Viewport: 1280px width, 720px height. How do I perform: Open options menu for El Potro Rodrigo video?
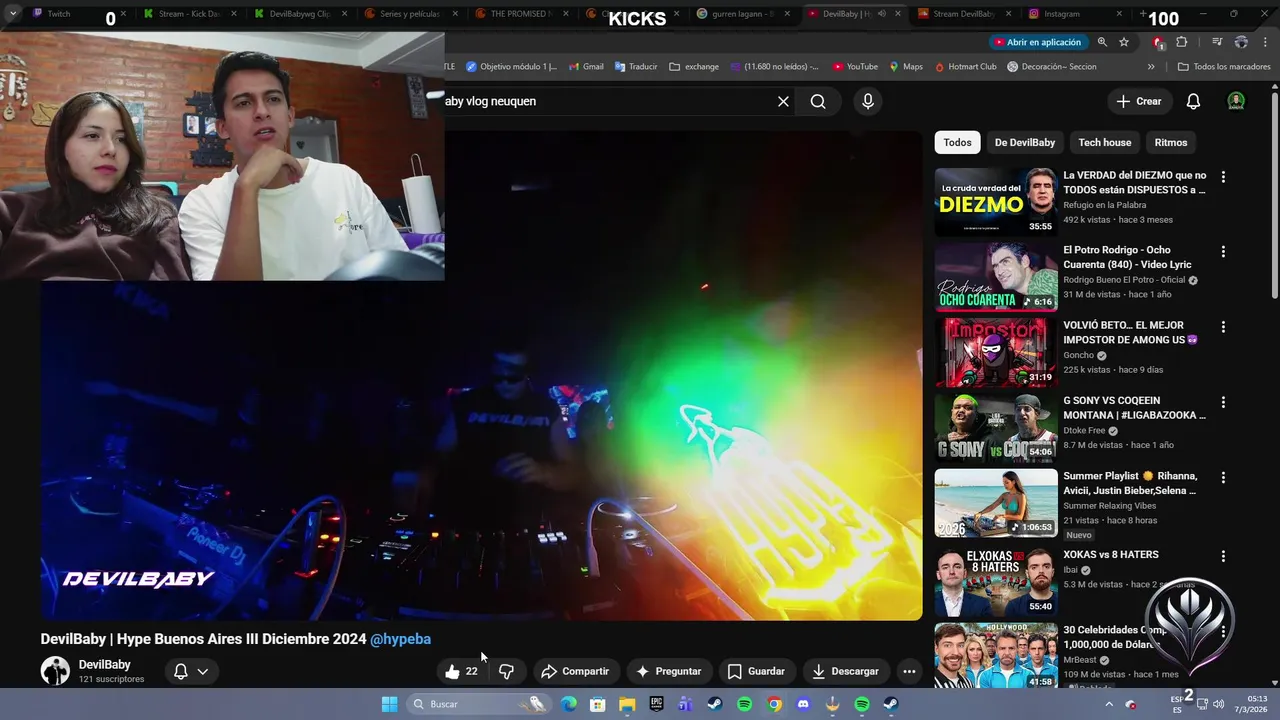[1222, 252]
